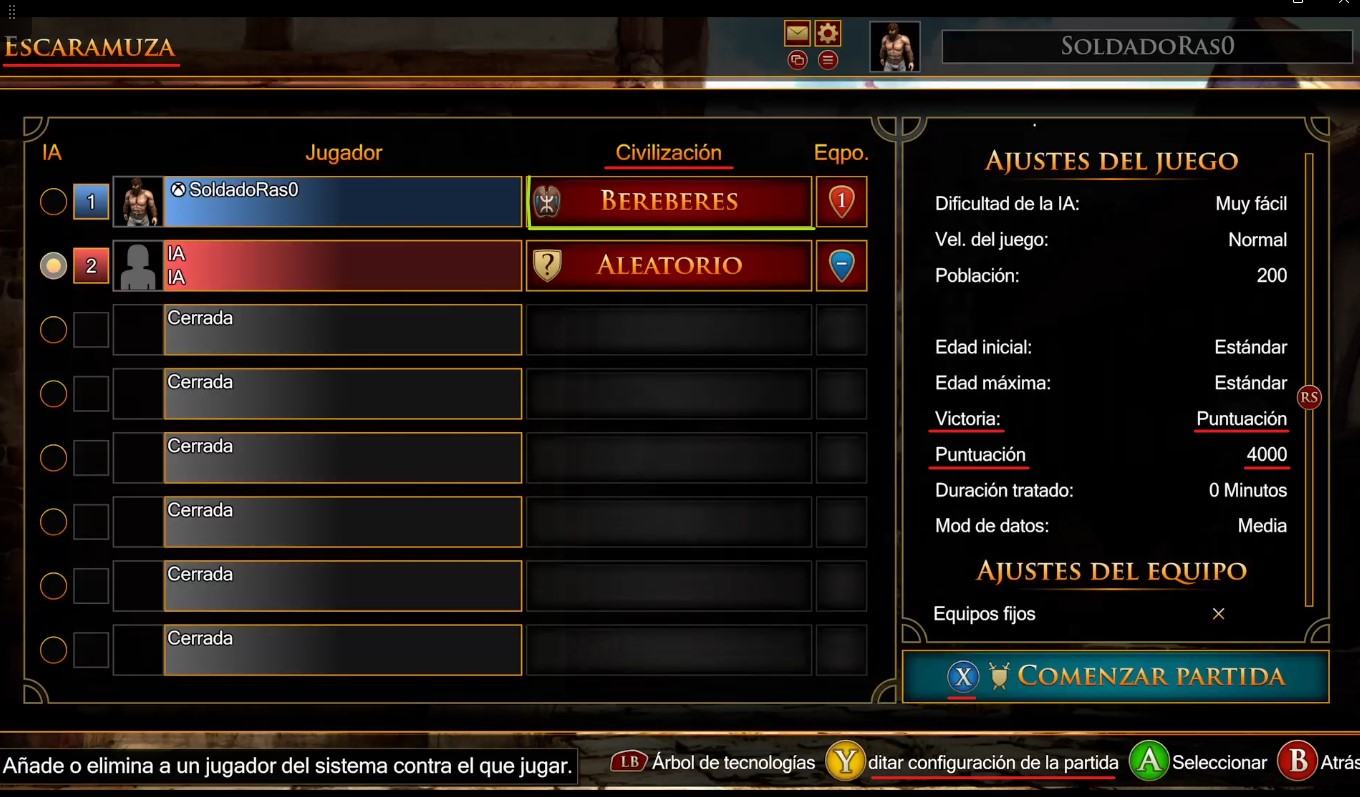The width and height of the screenshot is (1360, 797).
Task: Start the match with Comenzar Partida
Action: (1116, 677)
